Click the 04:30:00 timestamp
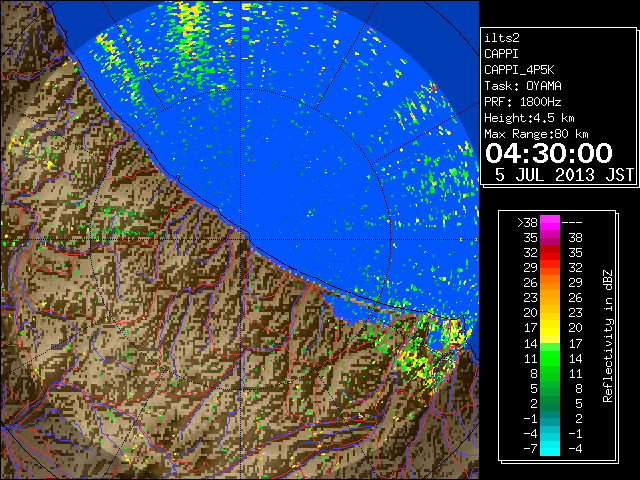The image size is (640, 480). coord(549,153)
